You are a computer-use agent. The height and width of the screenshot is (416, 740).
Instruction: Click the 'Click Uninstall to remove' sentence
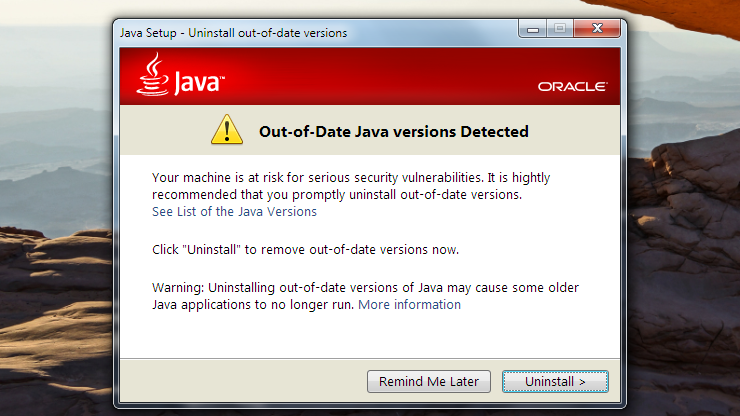tap(305, 249)
